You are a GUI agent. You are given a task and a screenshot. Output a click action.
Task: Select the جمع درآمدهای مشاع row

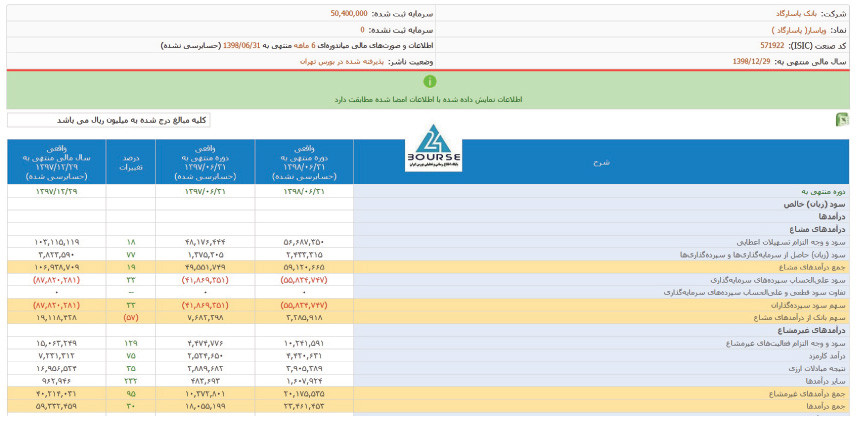tap(600, 267)
